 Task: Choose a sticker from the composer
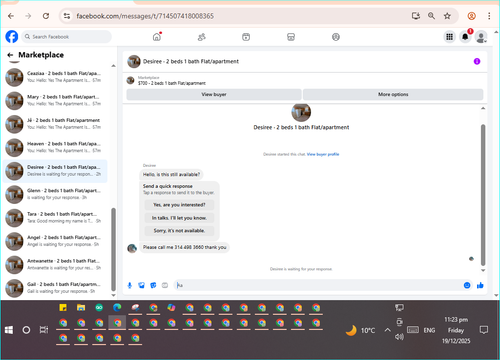(153, 285)
